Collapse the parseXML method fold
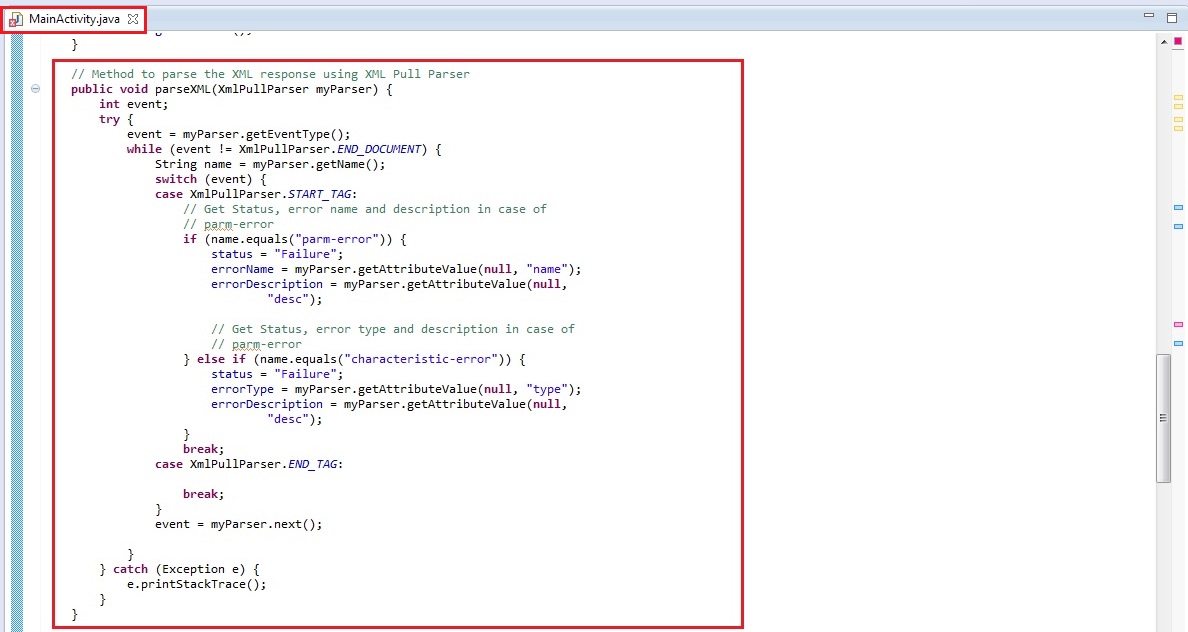This screenshot has width=1188, height=632. point(36,89)
